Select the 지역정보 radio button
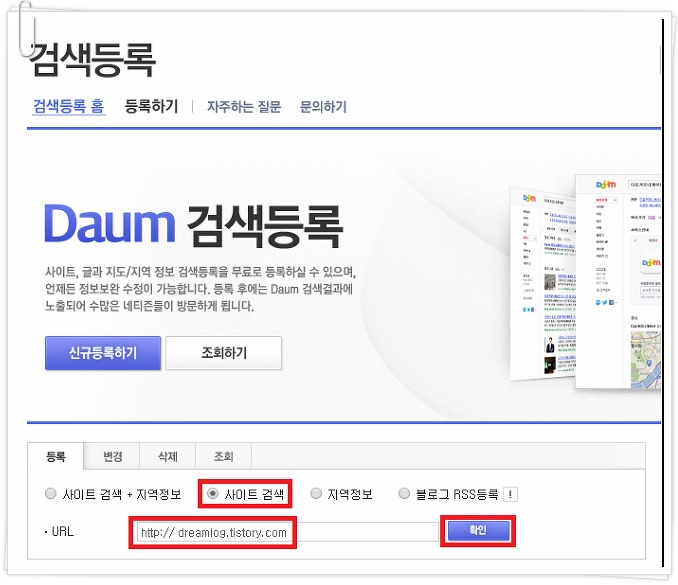The width and height of the screenshot is (678, 585). pyautogui.click(x=316, y=493)
